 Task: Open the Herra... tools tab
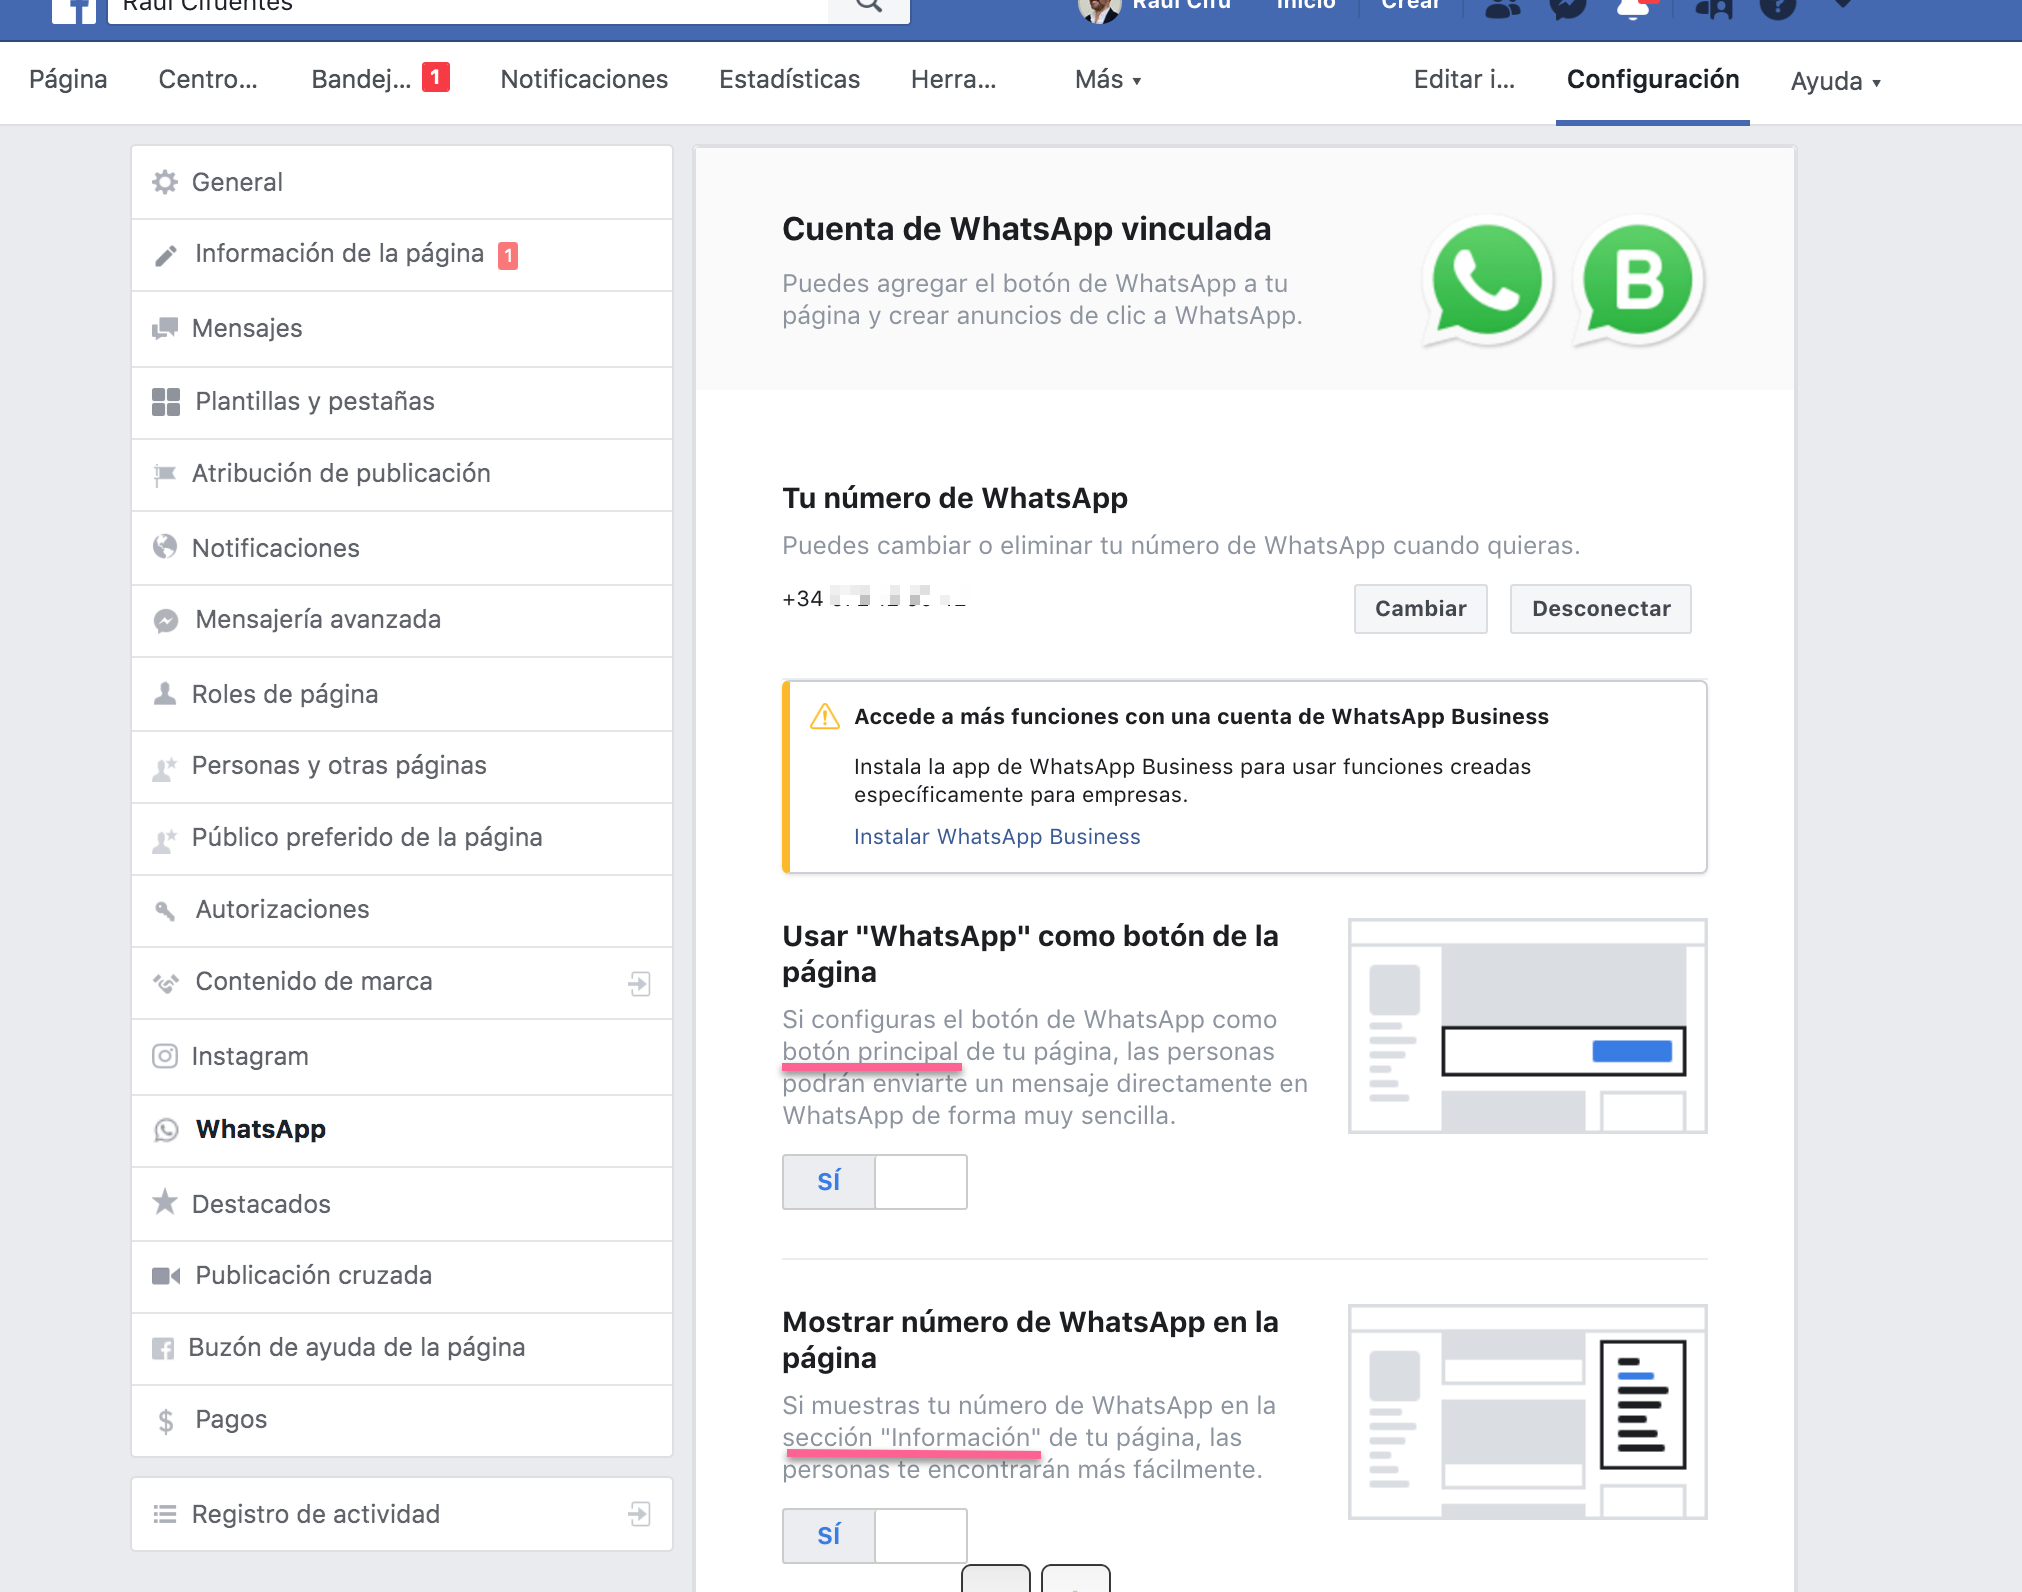pos(953,80)
